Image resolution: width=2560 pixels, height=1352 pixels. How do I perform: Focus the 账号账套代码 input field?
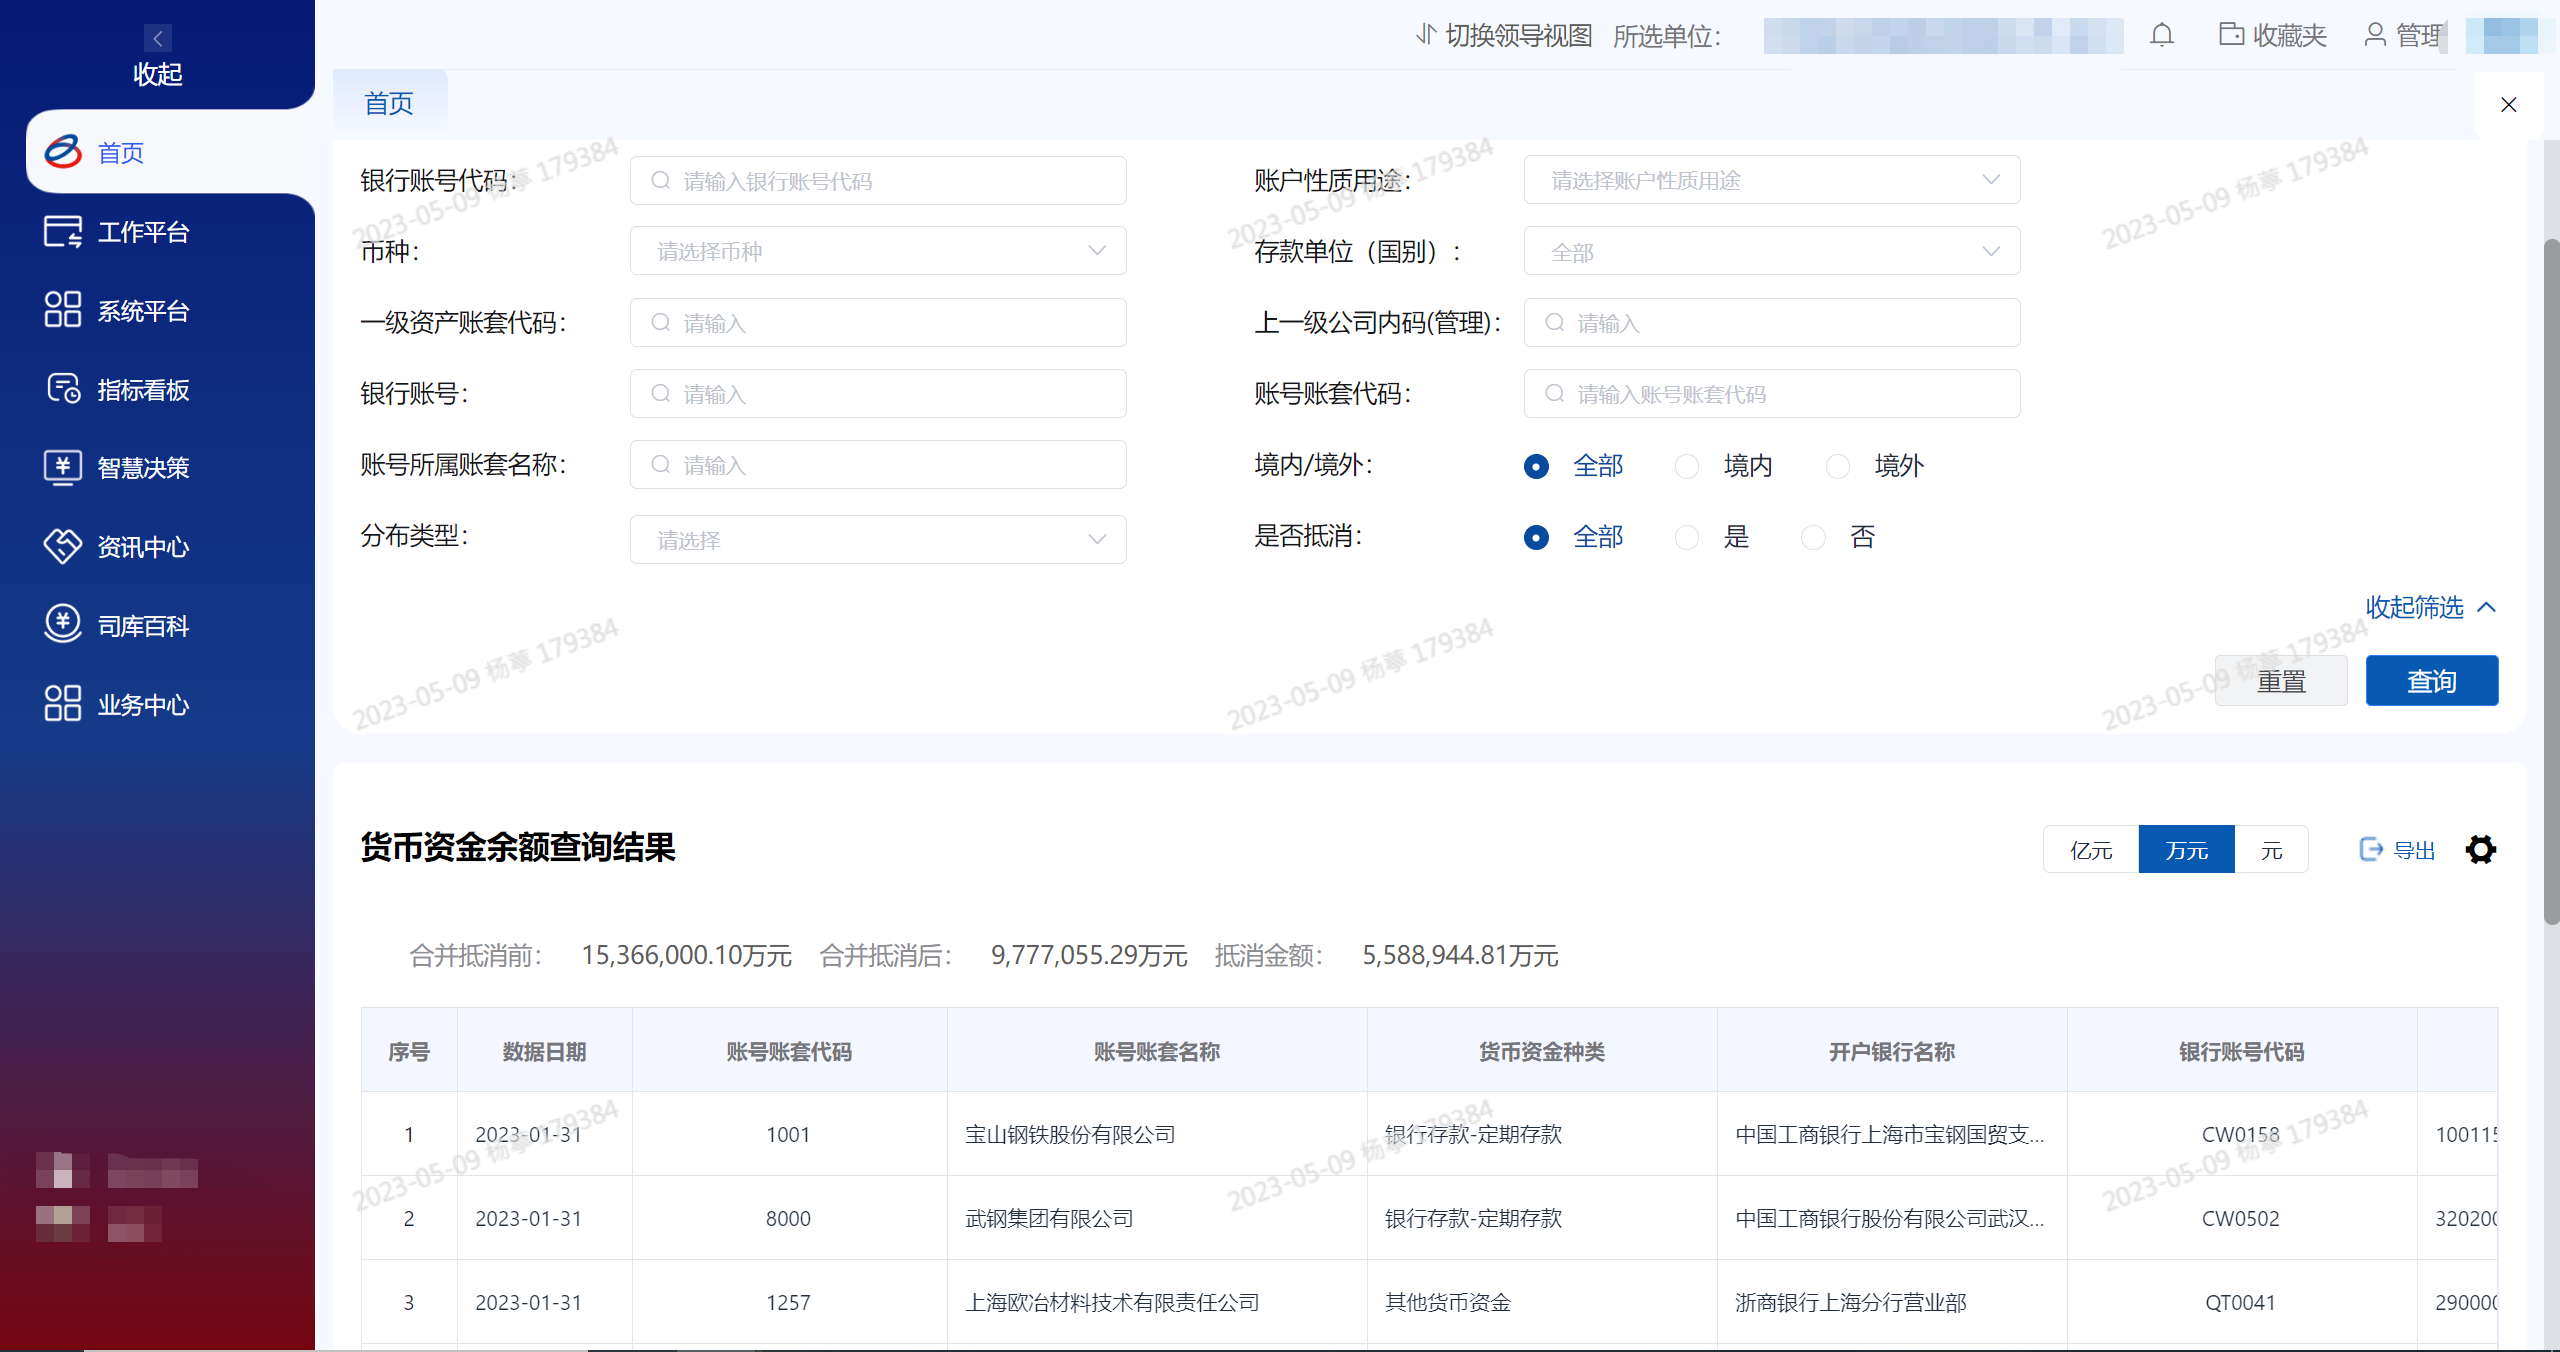click(1772, 393)
